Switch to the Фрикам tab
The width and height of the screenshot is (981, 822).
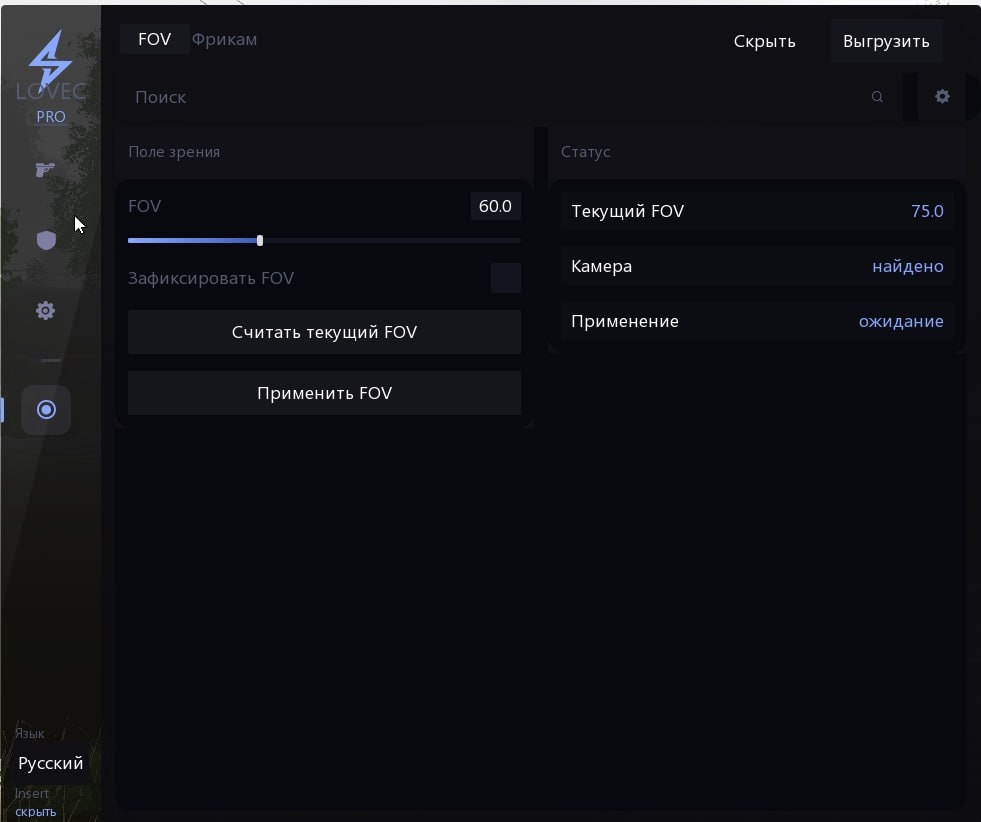pos(224,40)
